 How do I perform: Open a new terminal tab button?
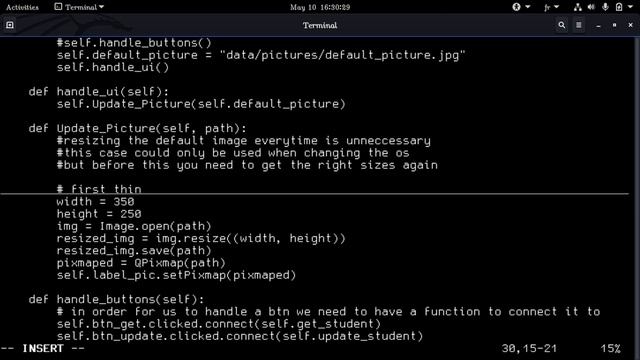click(10, 25)
